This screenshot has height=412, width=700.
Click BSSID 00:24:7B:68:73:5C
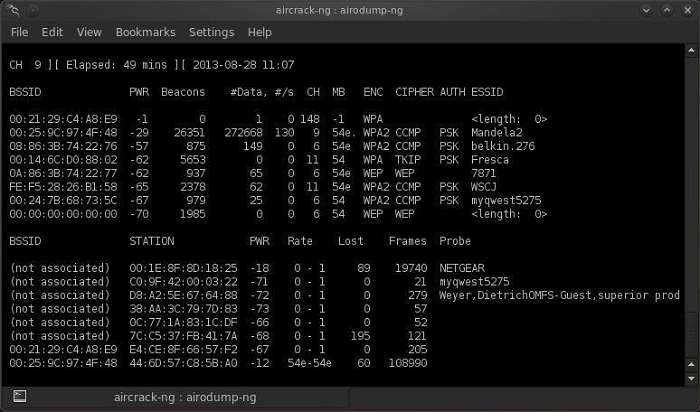point(63,200)
